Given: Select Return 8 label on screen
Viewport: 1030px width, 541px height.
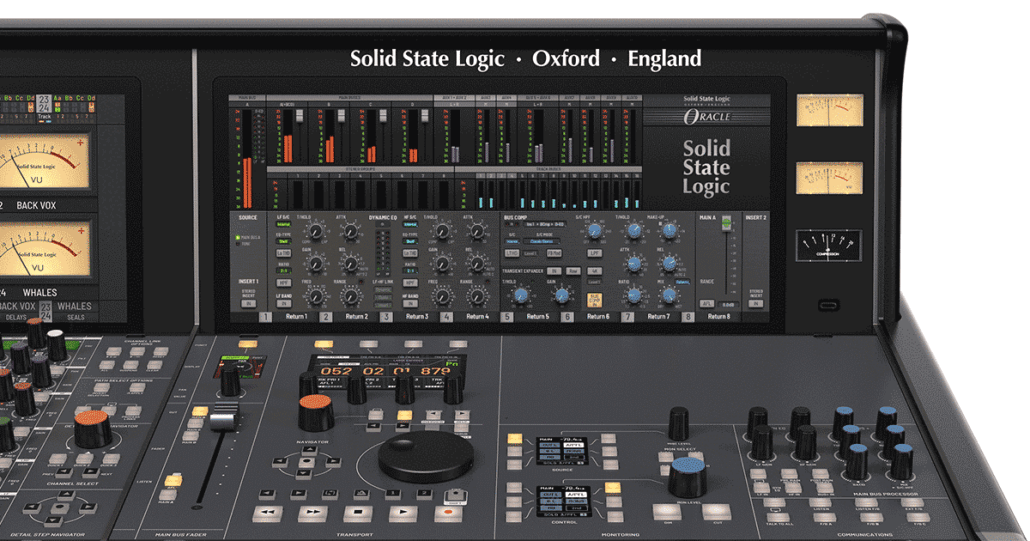Looking at the screenshot, I should (x=719, y=316).
